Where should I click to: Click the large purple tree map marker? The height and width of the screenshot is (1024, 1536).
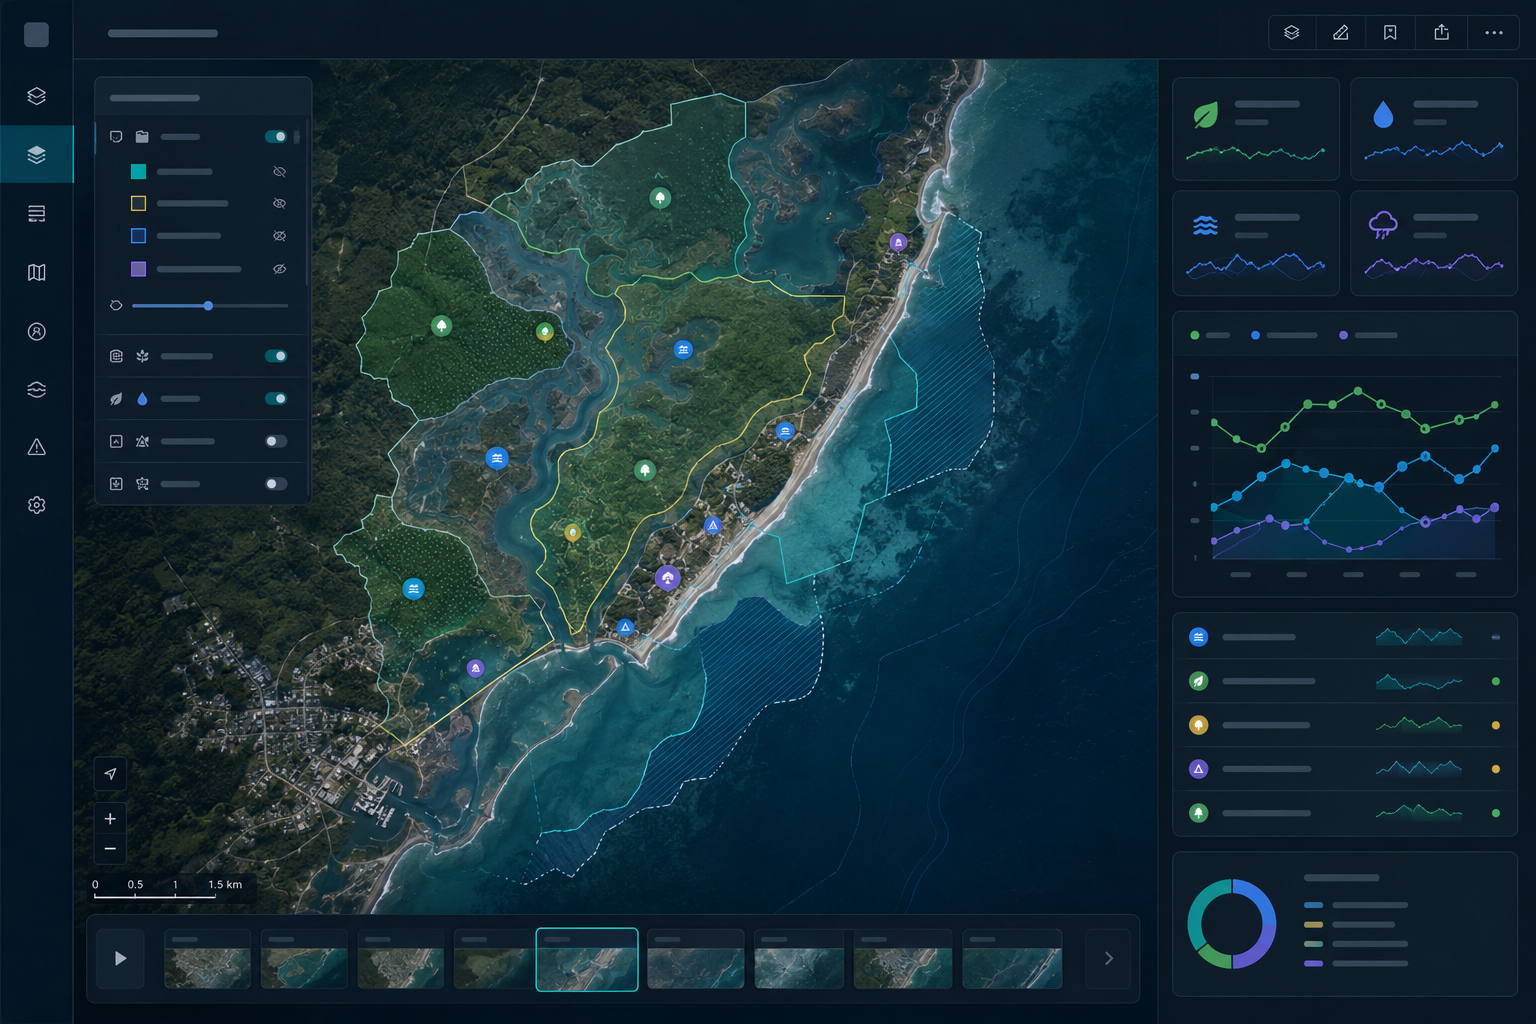[668, 578]
